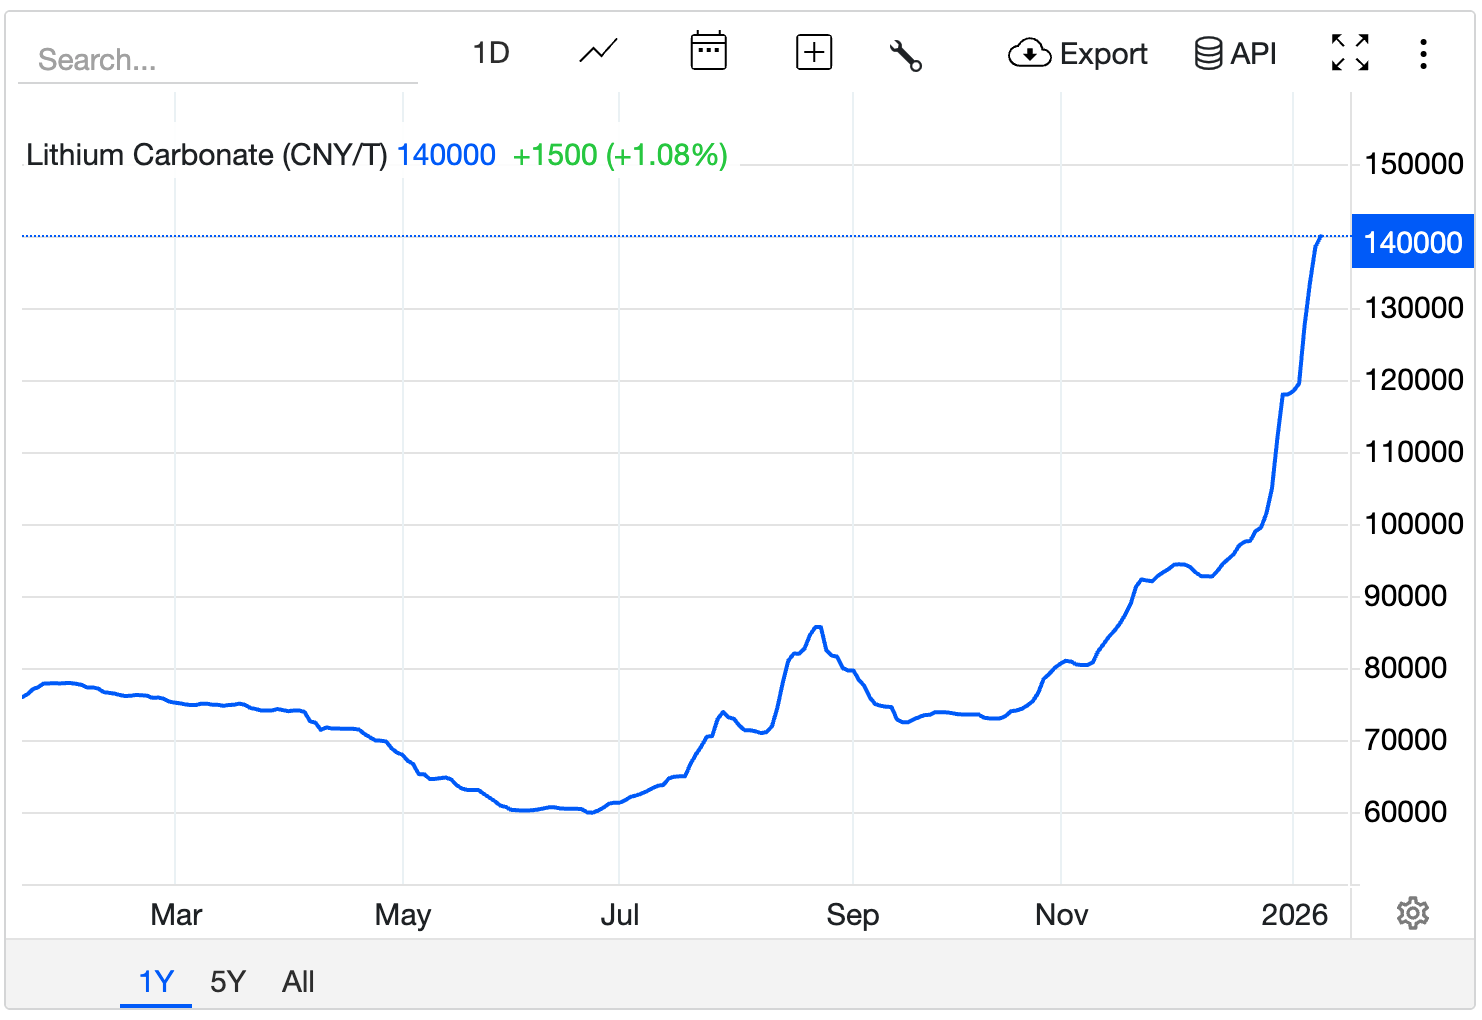Click the Search input field
The image size is (1482, 1020).
coord(217,60)
